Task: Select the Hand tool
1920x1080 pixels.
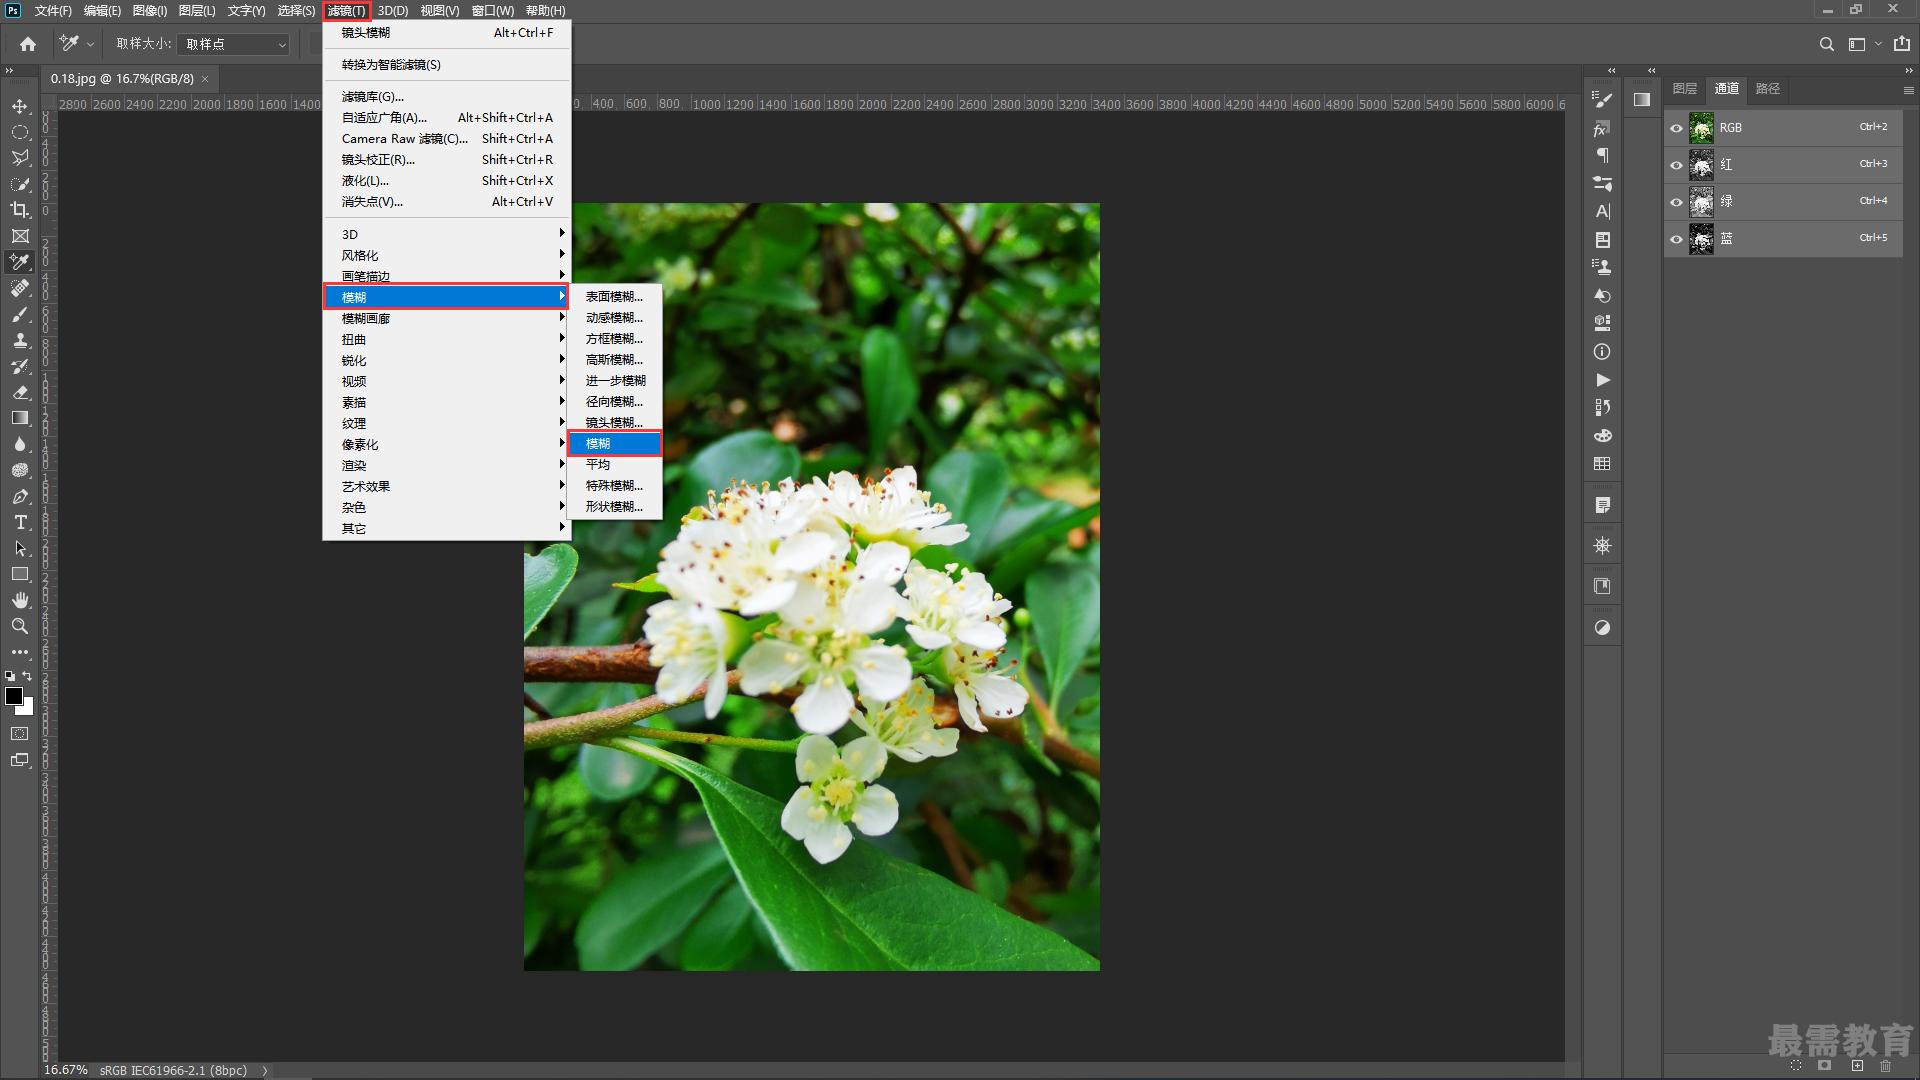Action: click(20, 600)
